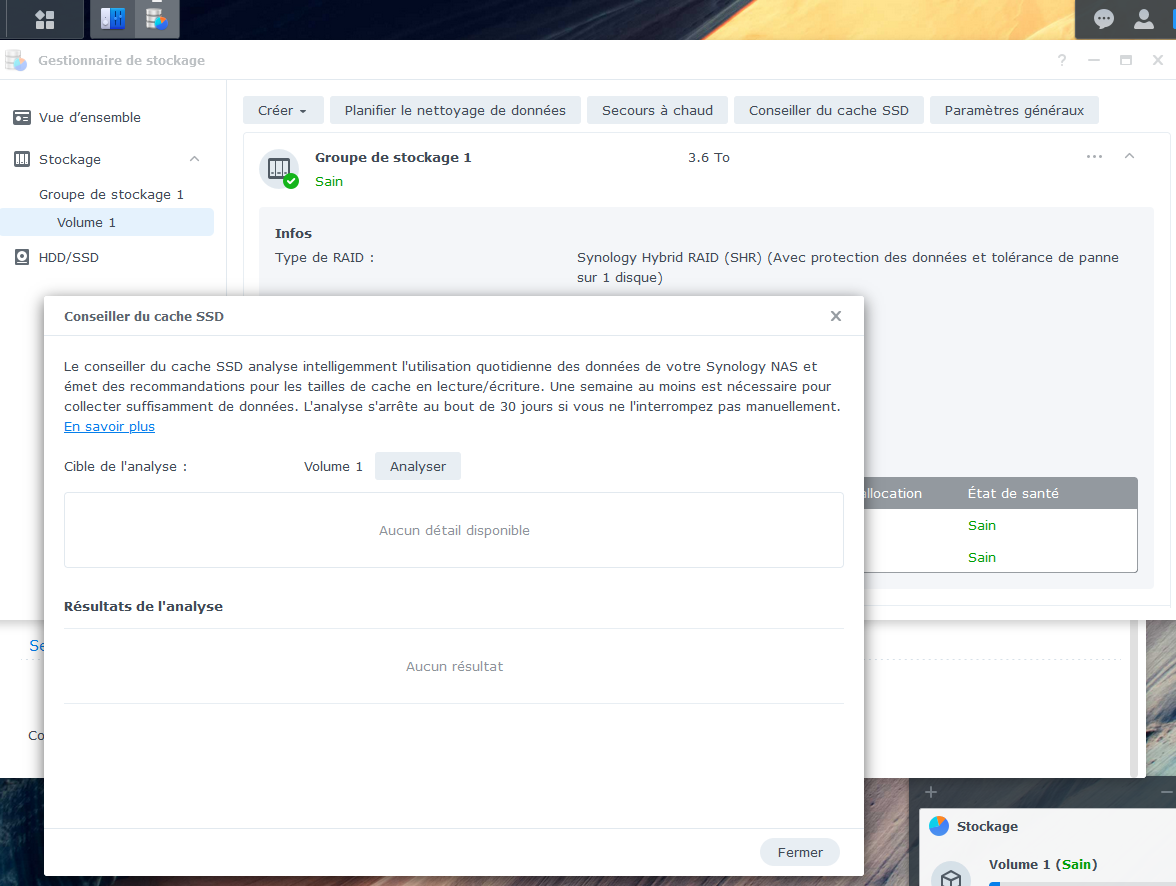Click the help question mark in Storage Manager
Screen dimensions: 1176x886
[1062, 60]
